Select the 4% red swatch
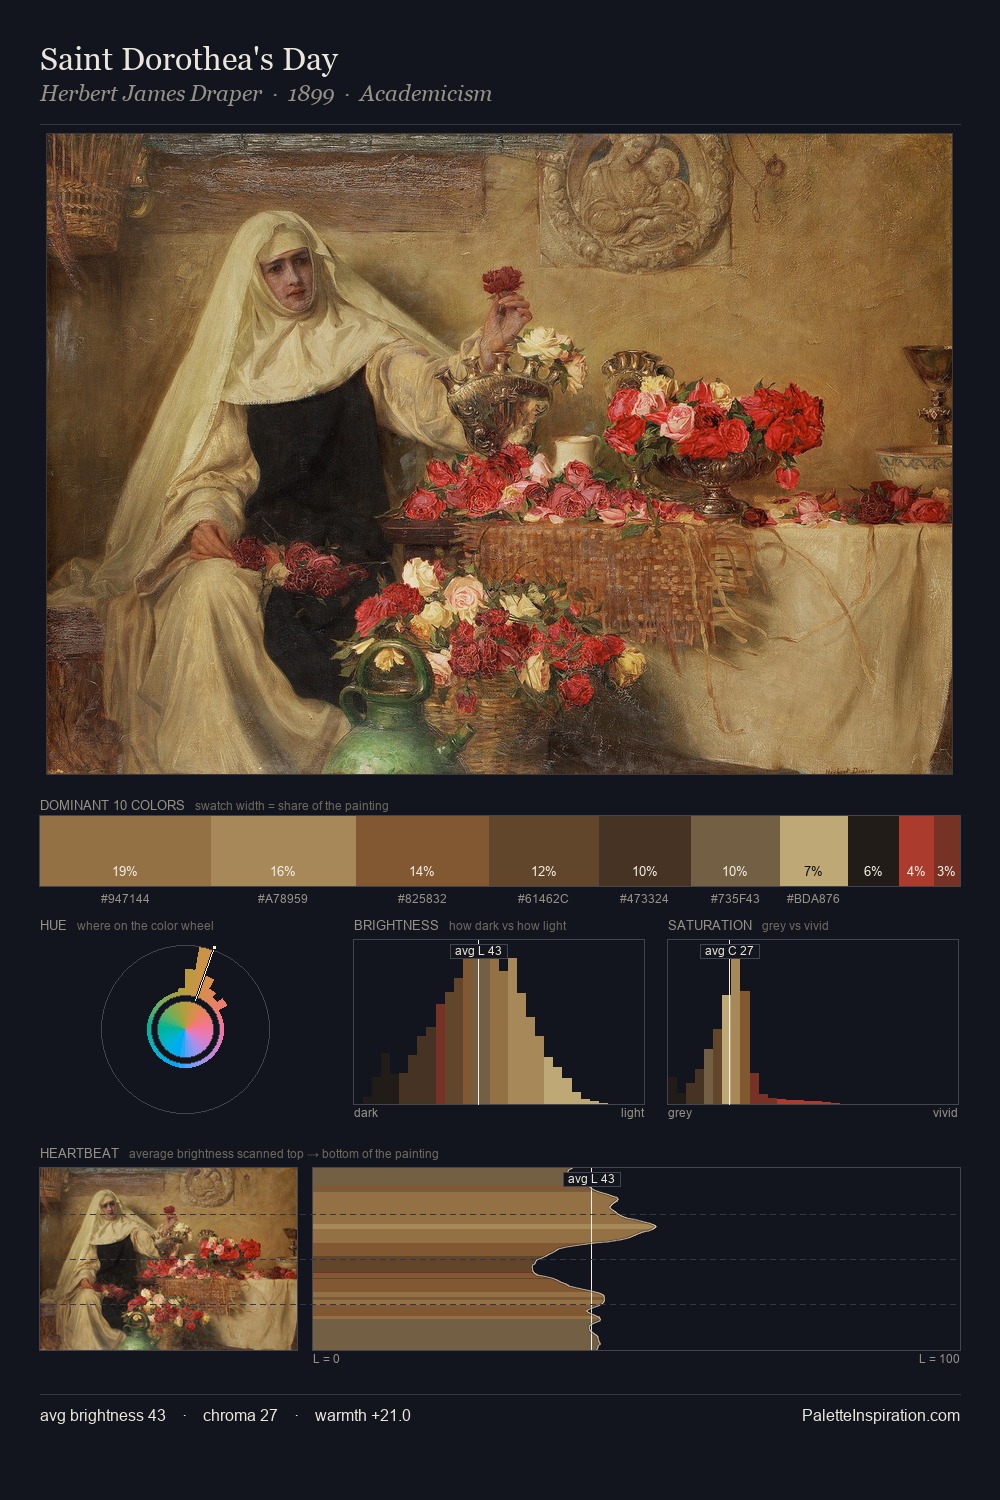 click(916, 851)
